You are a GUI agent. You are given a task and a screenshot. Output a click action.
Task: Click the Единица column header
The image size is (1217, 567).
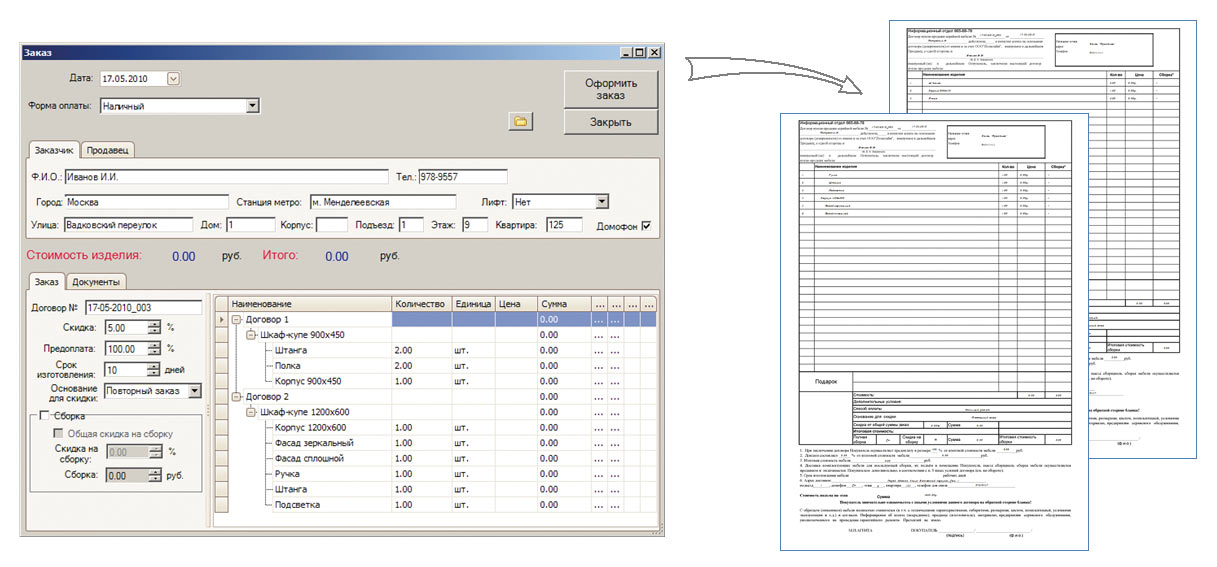coord(473,303)
